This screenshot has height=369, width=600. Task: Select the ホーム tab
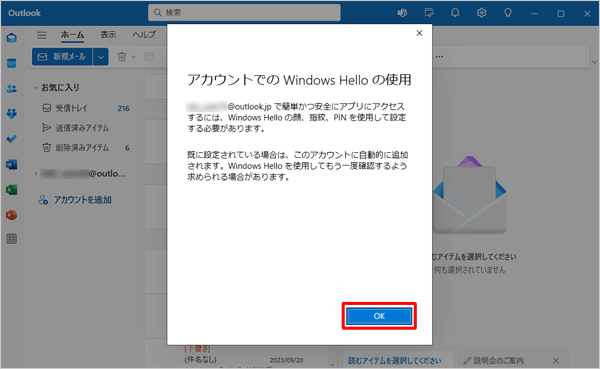tap(72, 35)
